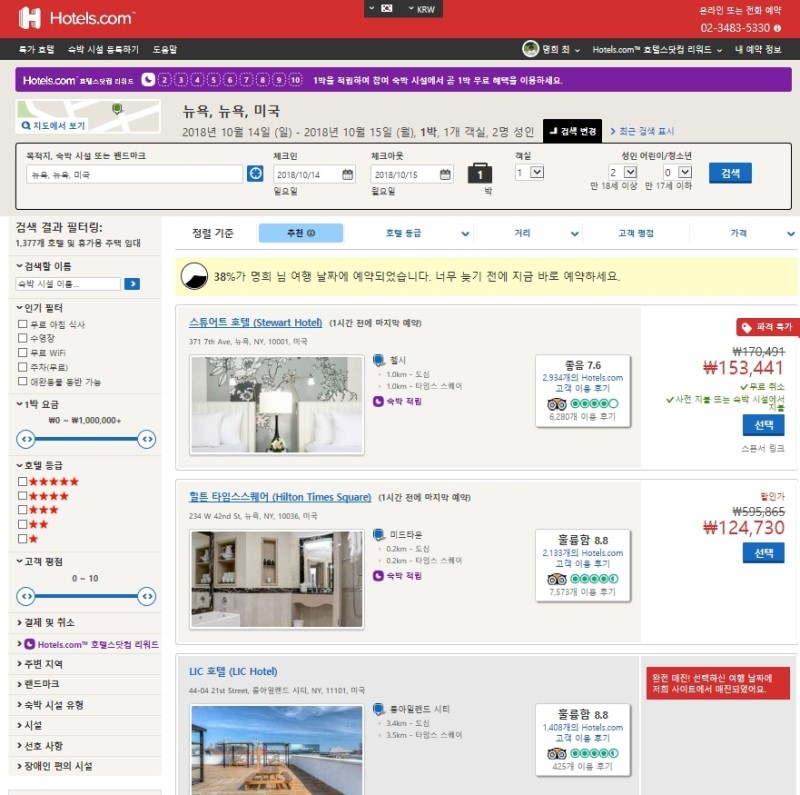Click the Rewards icon in sidebar filter
Viewport: 800px width, 795px height.
click(30, 644)
